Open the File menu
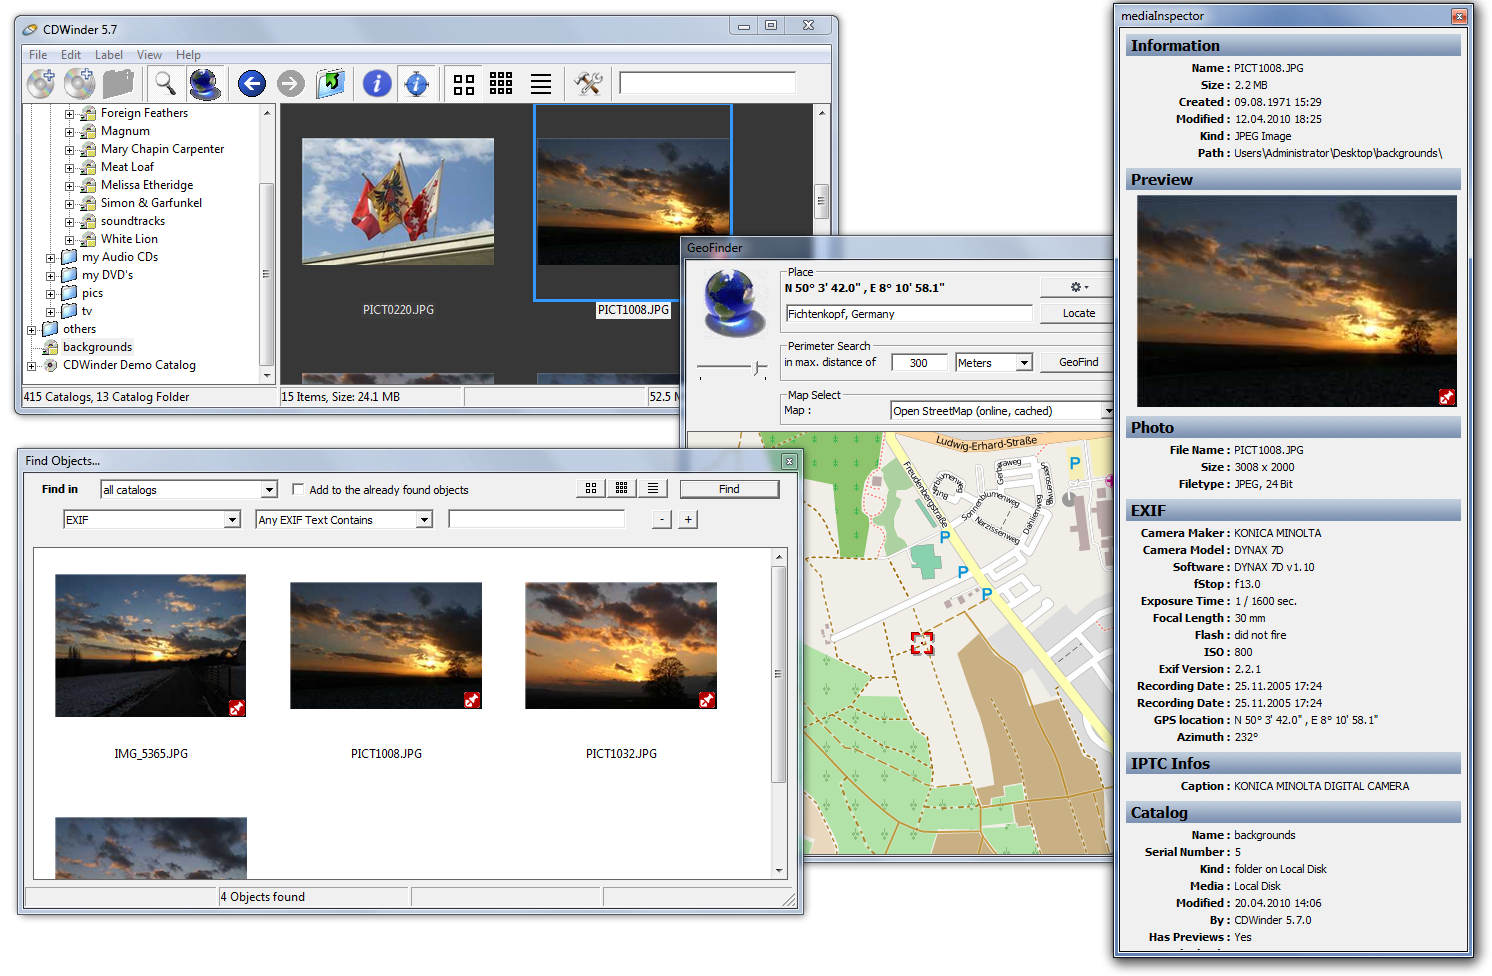Viewport: 1492px width, 976px height. [x=38, y=55]
